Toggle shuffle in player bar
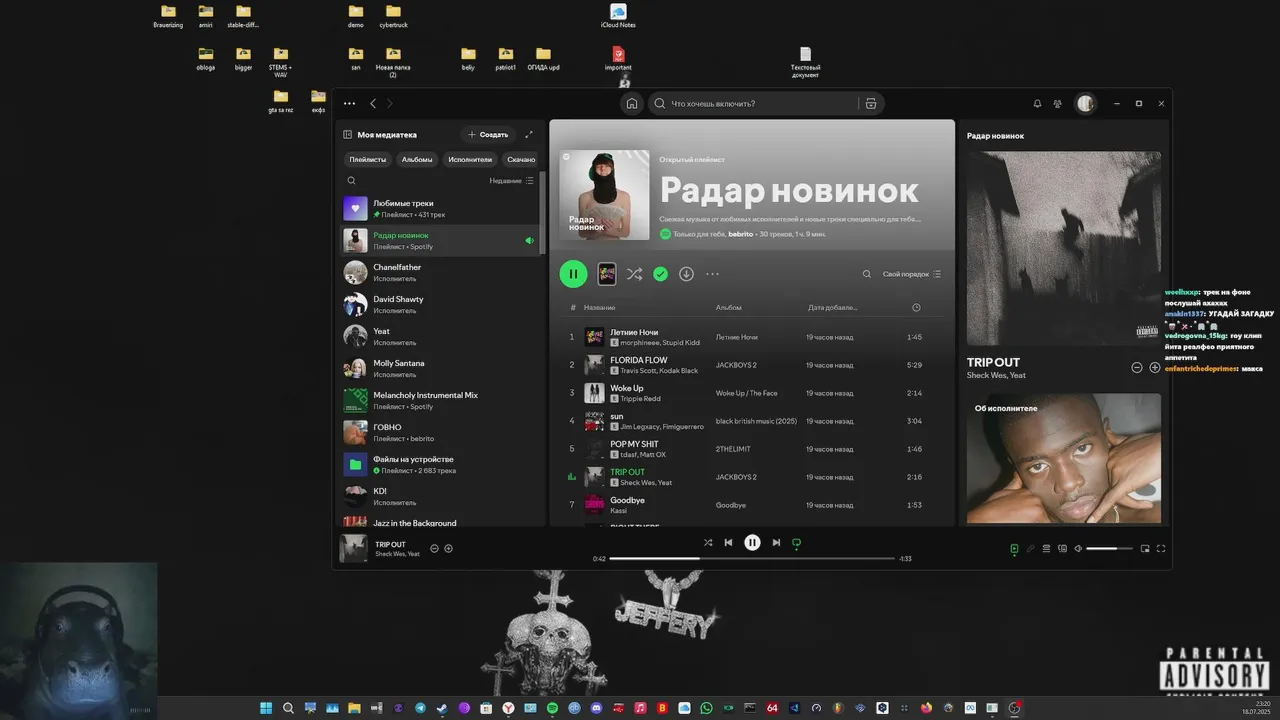 707,542
